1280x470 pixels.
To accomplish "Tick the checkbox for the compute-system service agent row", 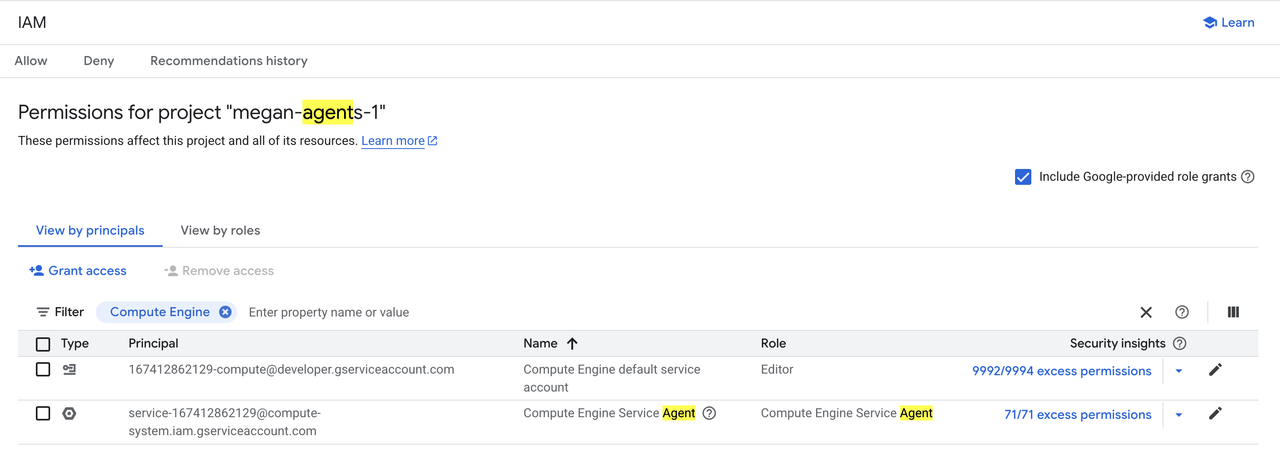I will (x=43, y=413).
